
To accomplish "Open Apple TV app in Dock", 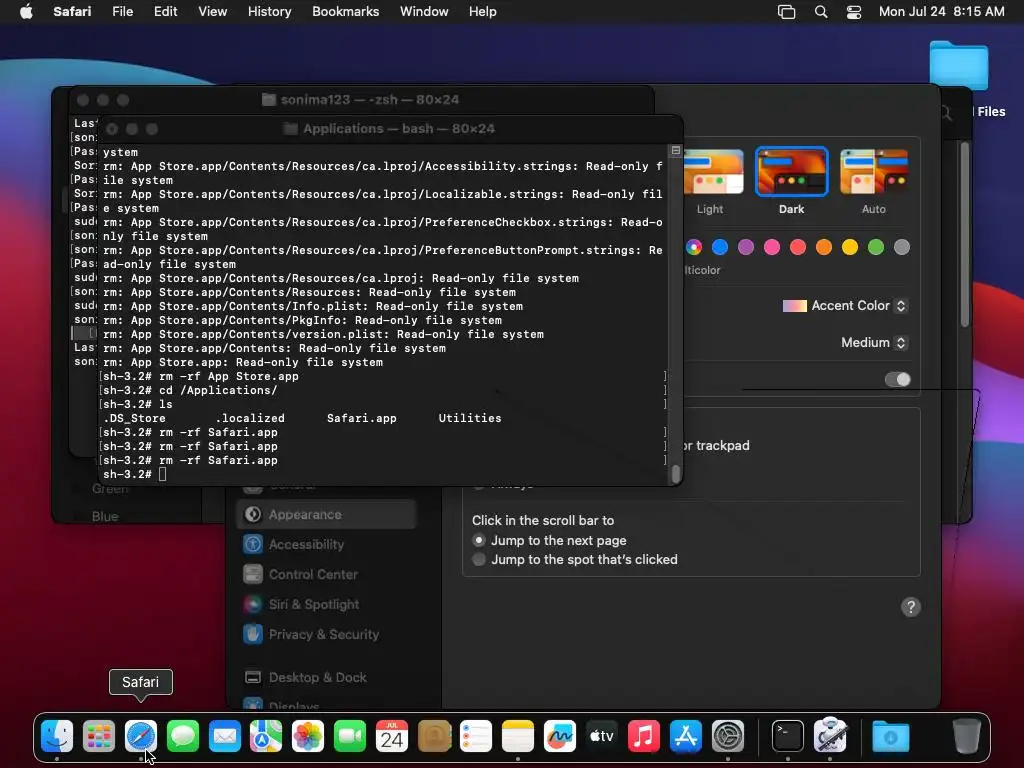I will 601,736.
